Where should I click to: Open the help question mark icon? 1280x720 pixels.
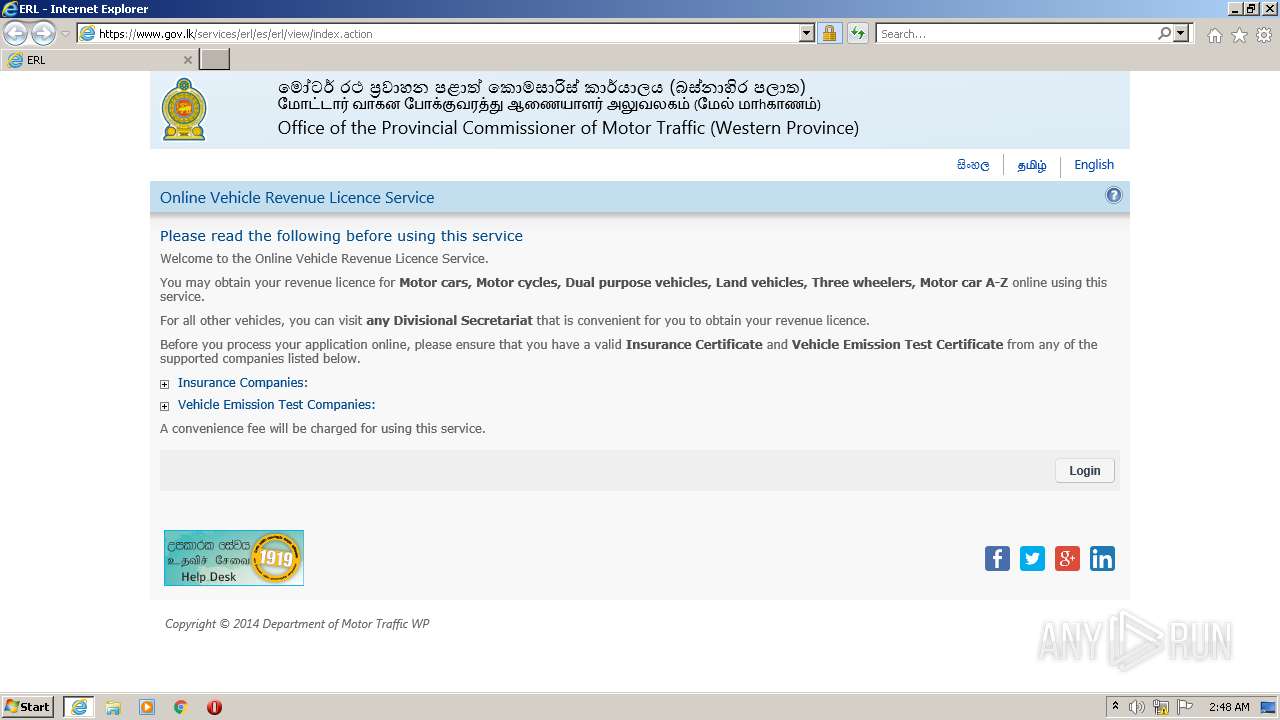tap(1113, 196)
